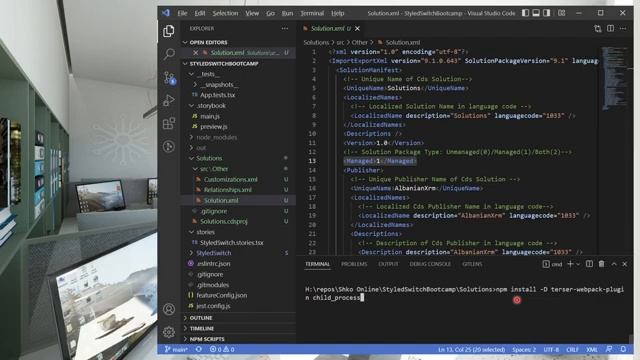Change XML language mode

click(x=592, y=349)
